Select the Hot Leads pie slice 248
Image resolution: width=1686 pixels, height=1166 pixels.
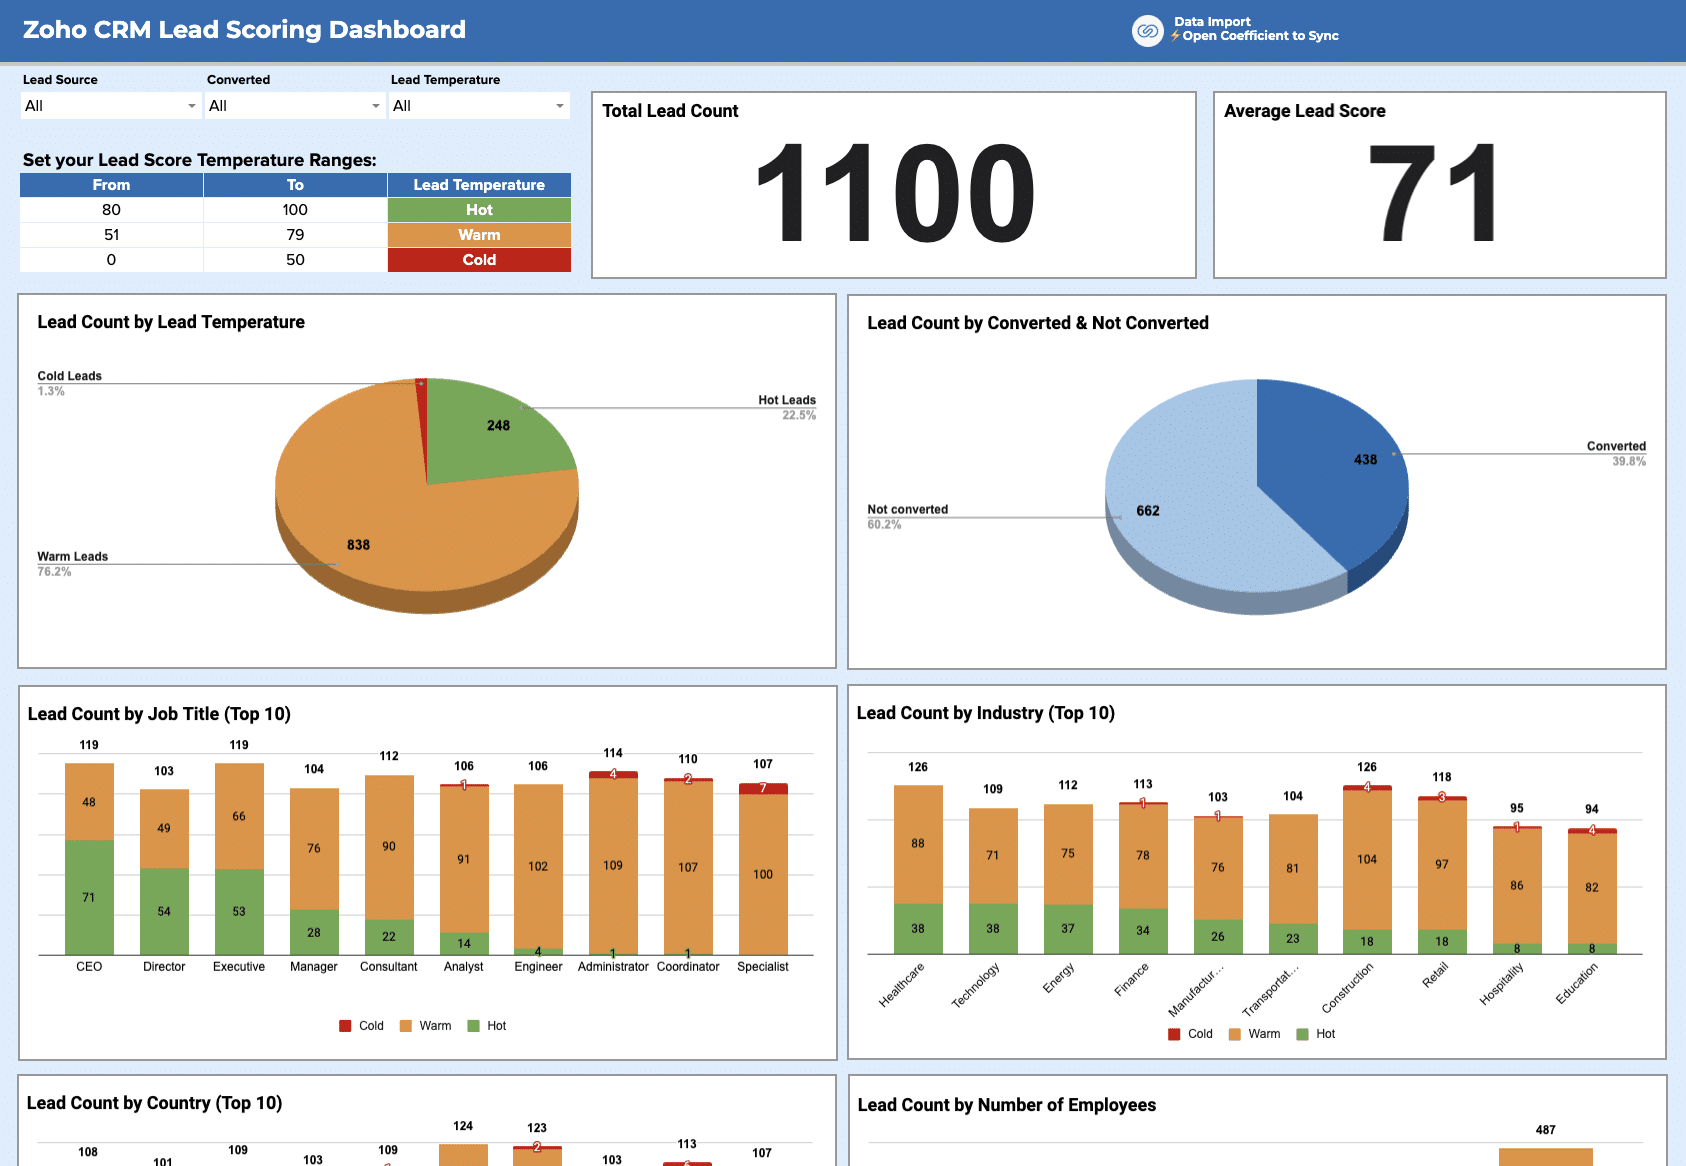498,427
